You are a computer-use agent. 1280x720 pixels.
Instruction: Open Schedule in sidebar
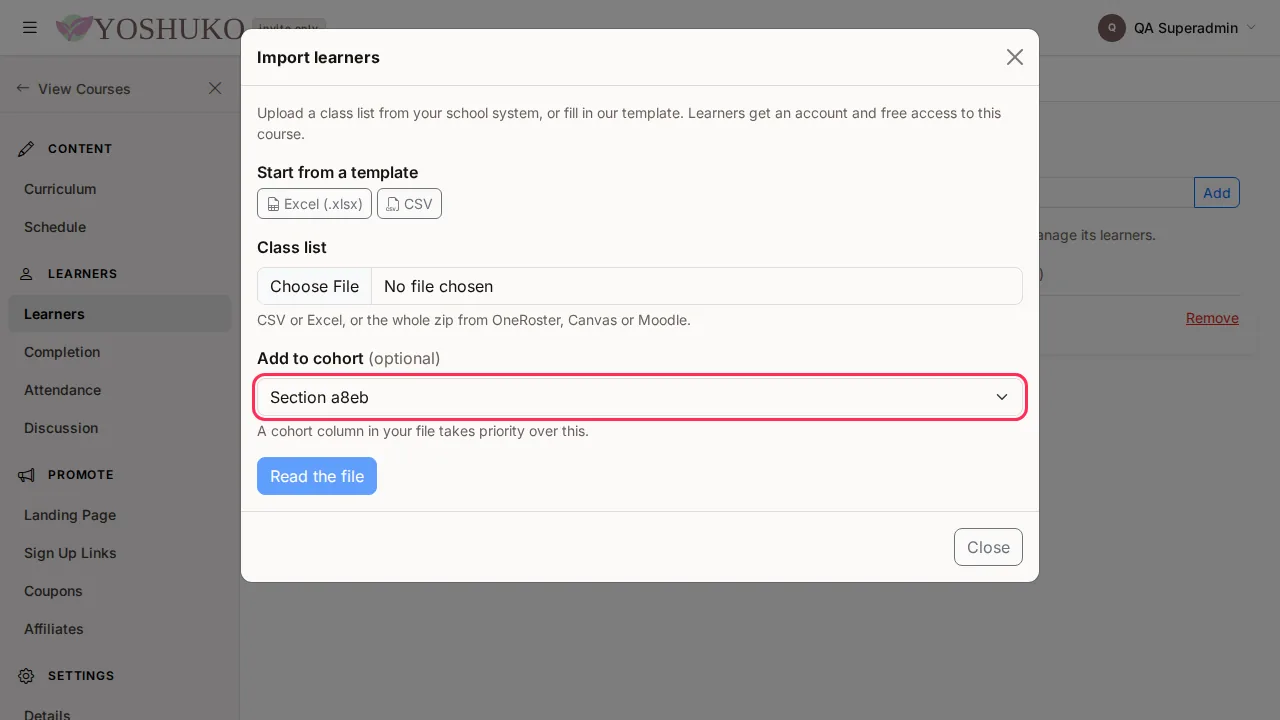tap(55, 227)
